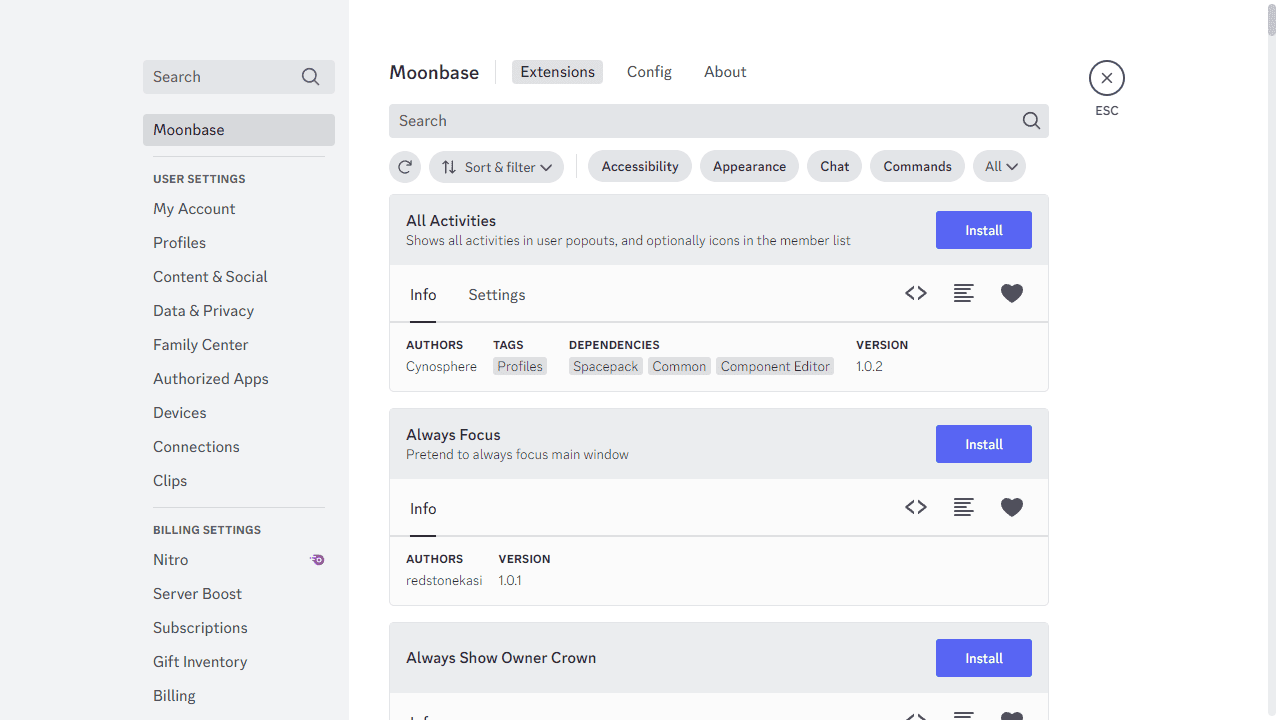1280x720 pixels.
Task: Toggle the Chat tag filter
Action: [x=835, y=166]
